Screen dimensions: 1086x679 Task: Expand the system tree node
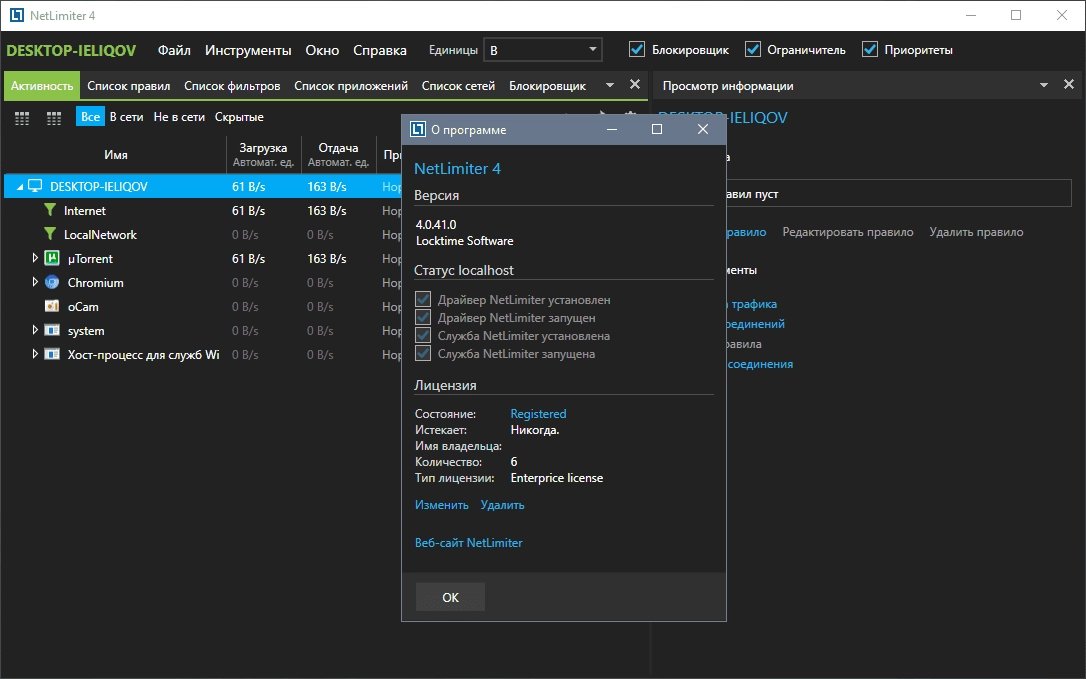pos(35,330)
